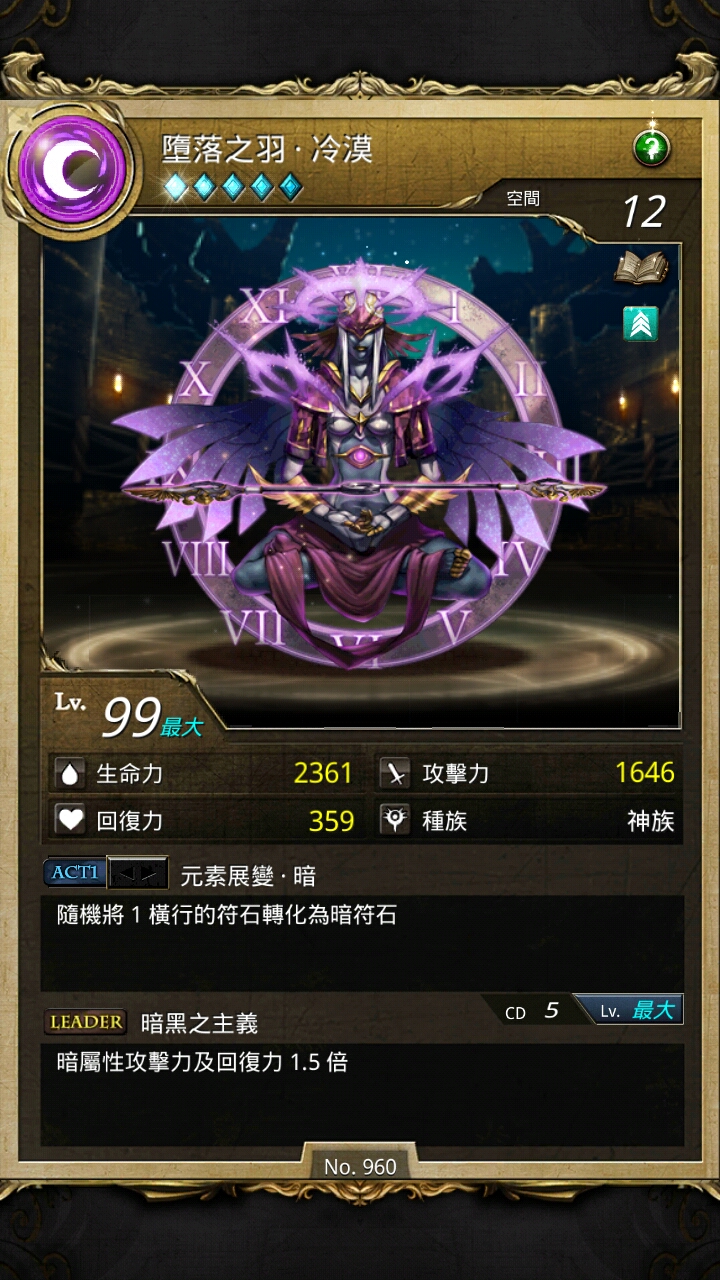
Task: Tap the race emblem icon beside 種族
Action: coord(397,821)
